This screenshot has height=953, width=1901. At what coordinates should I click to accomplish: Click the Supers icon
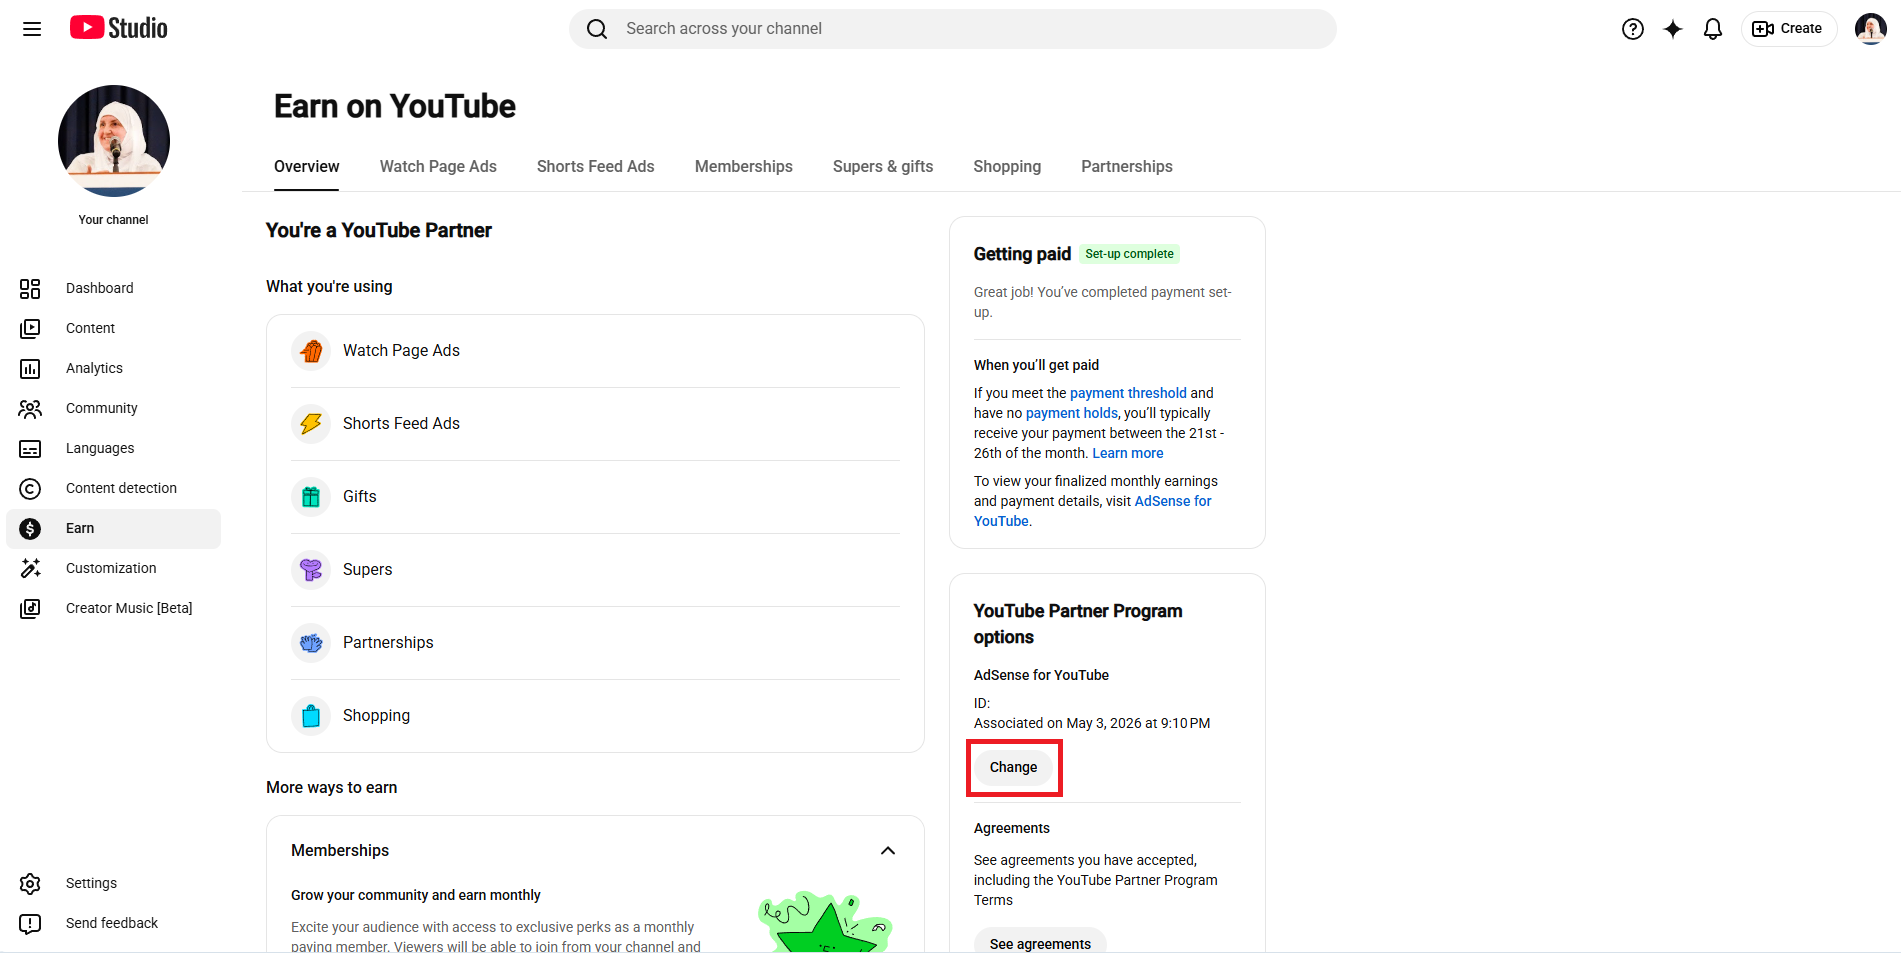pos(311,570)
